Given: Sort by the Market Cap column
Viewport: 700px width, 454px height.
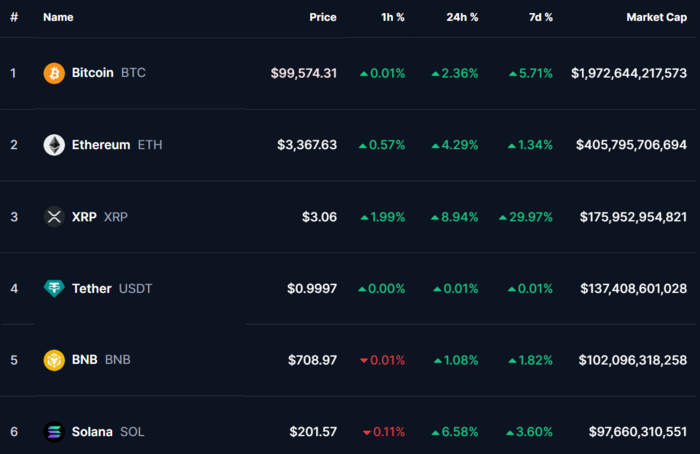Looking at the screenshot, I should pyautogui.click(x=656, y=18).
